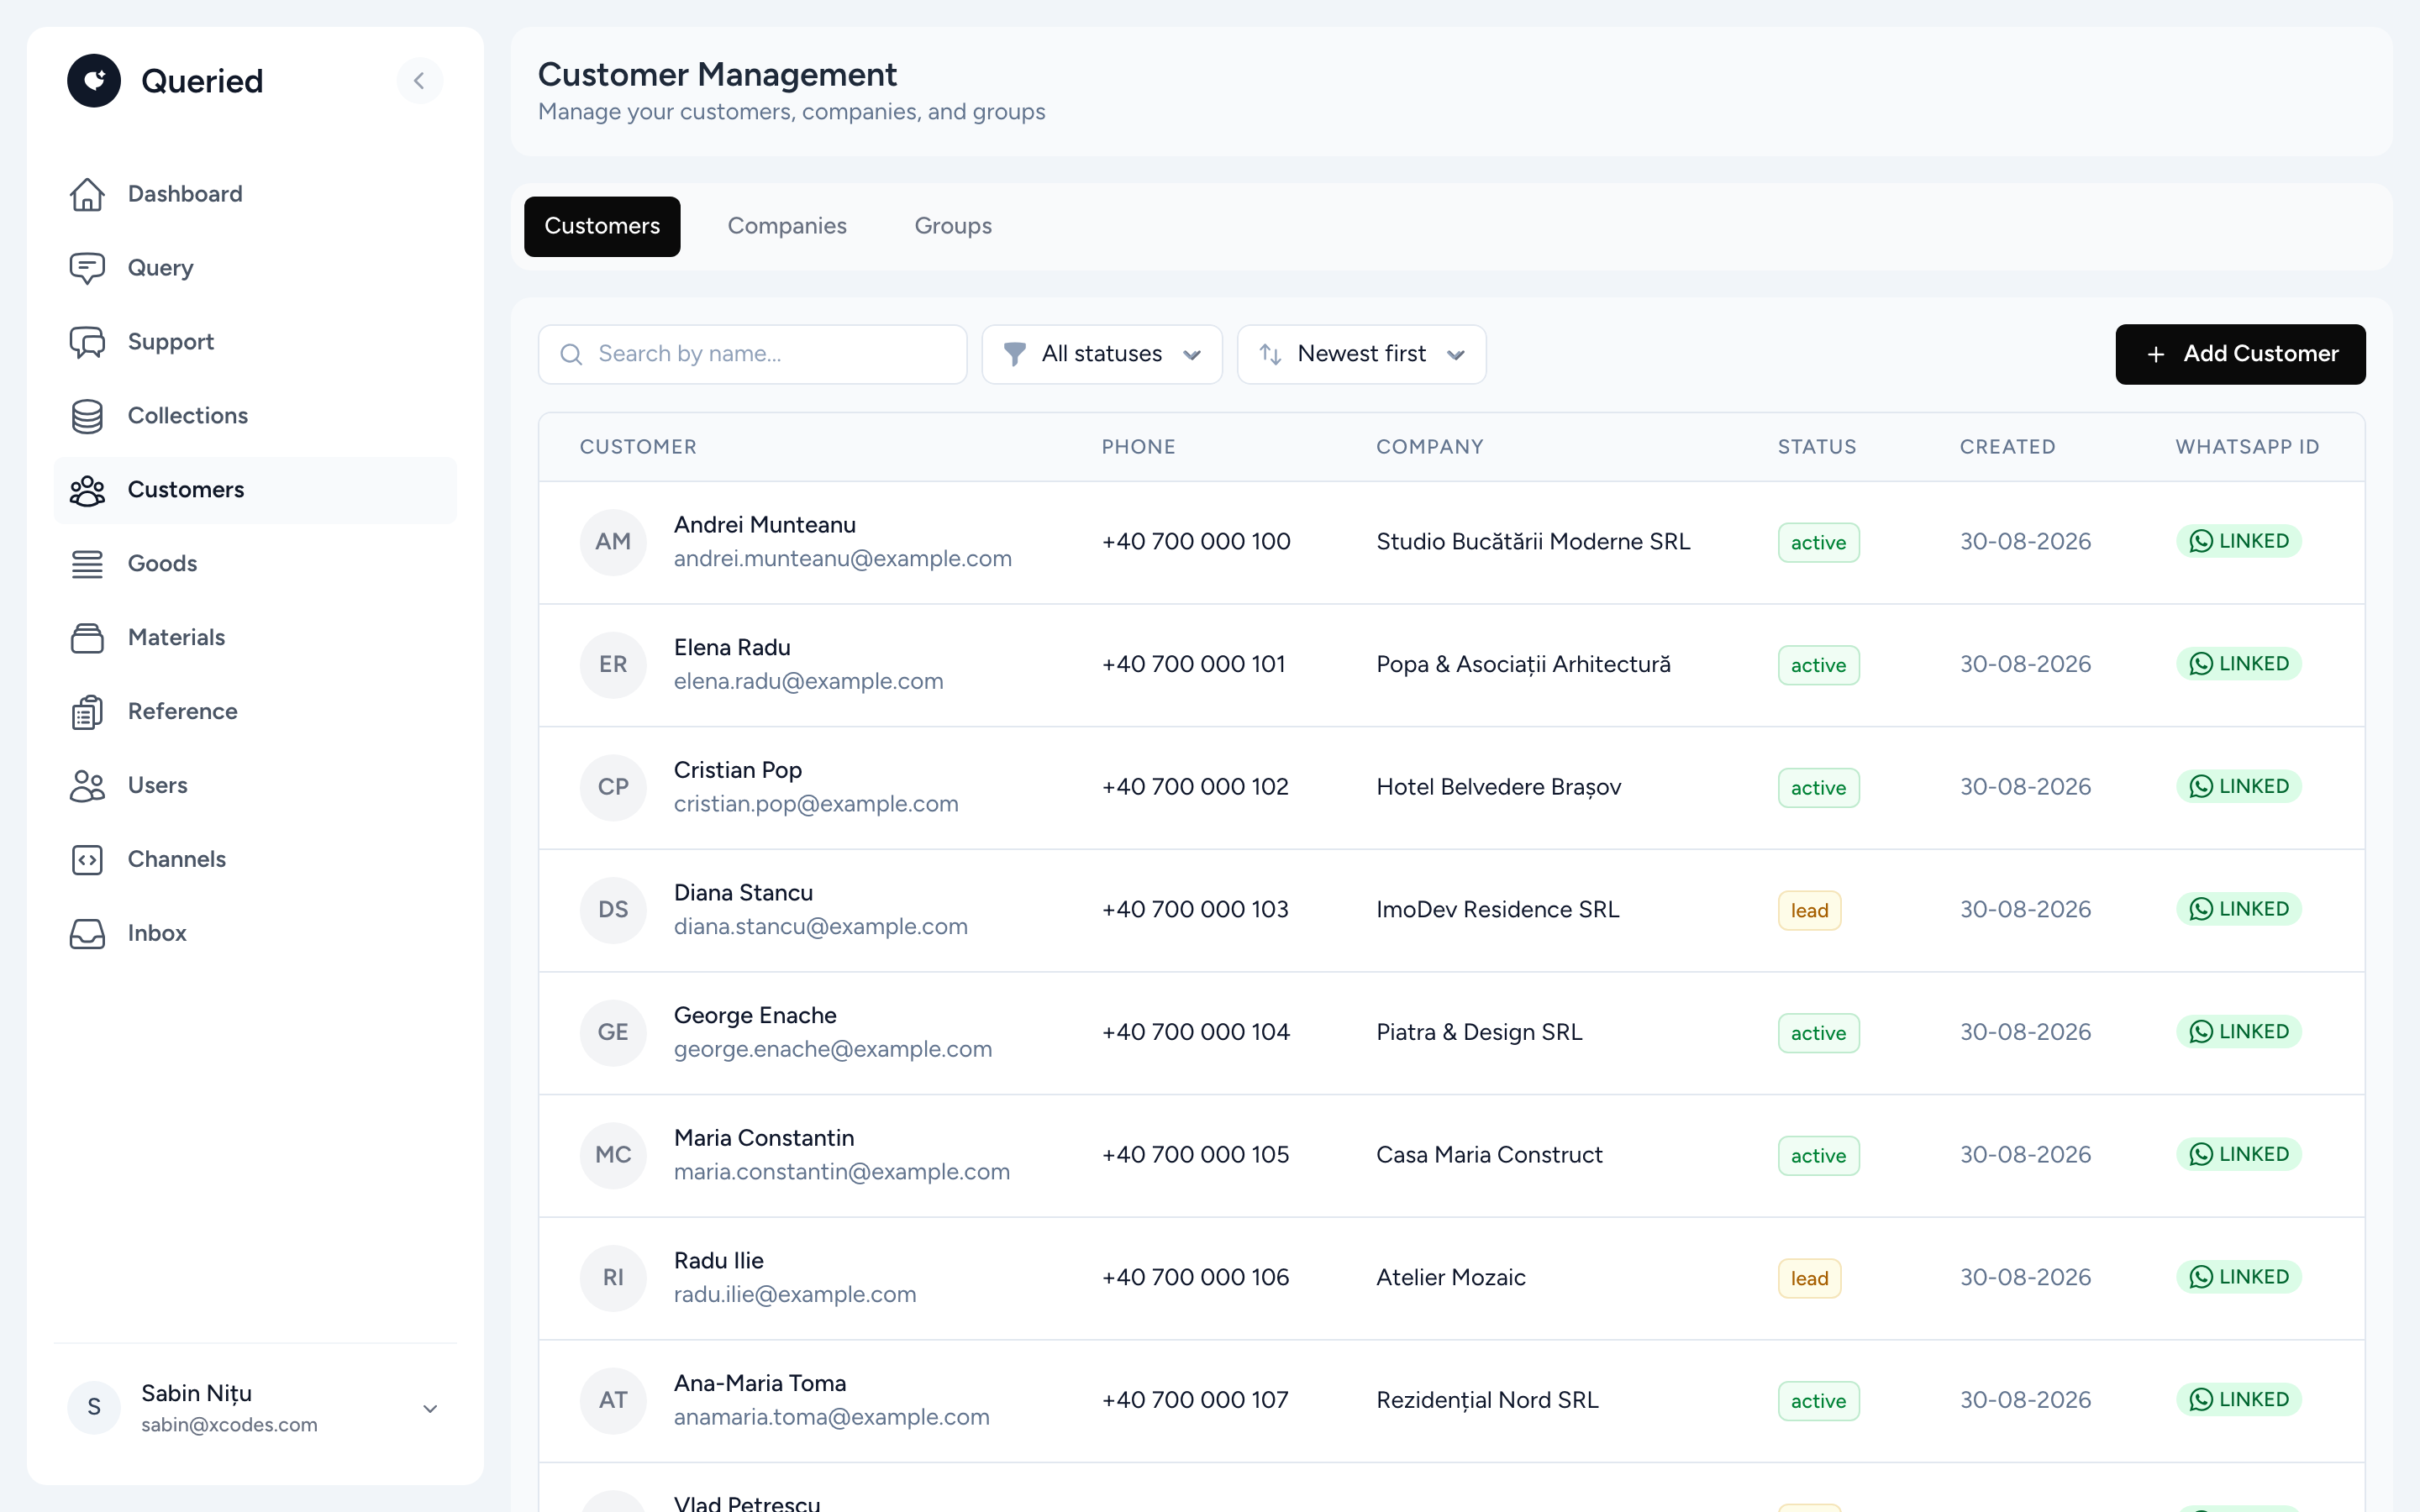Click the LINKED WhatsApp badge for Diana Stancu

2239,909
